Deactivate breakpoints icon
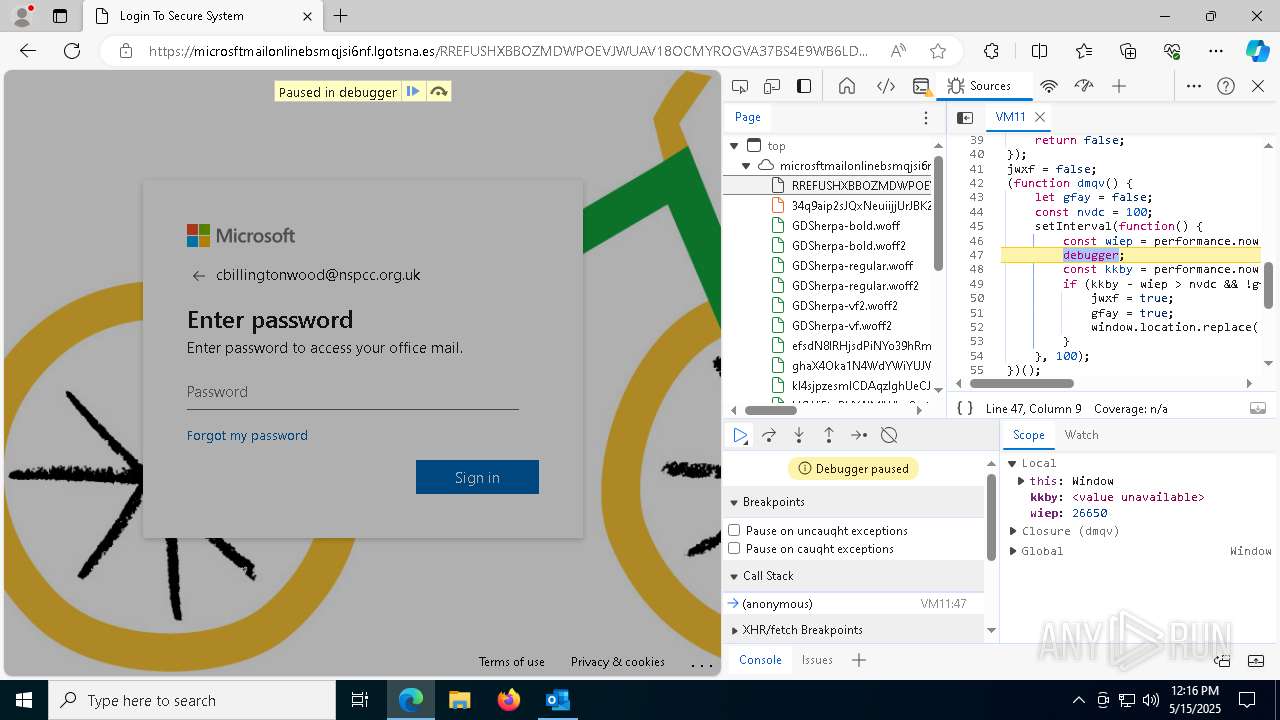Image resolution: width=1280 pixels, height=720 pixels. [x=889, y=435]
